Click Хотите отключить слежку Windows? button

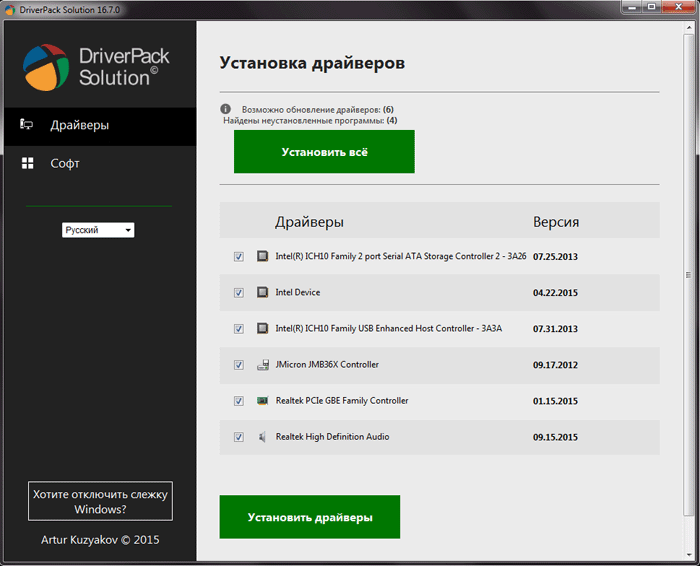[100, 501]
